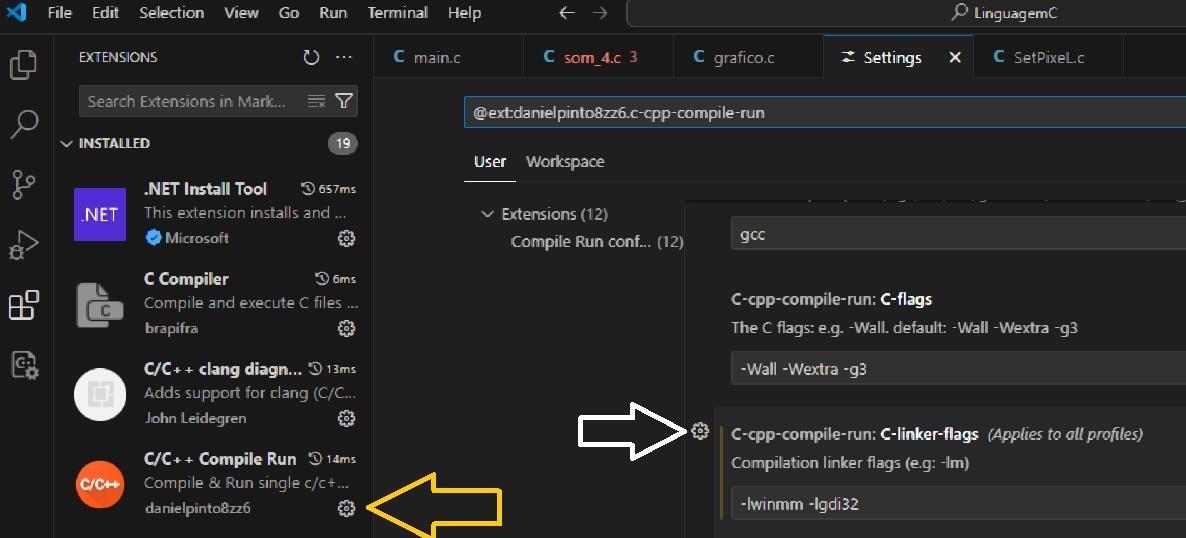
Task: Manage C Compiler extension gear
Action: (346, 328)
